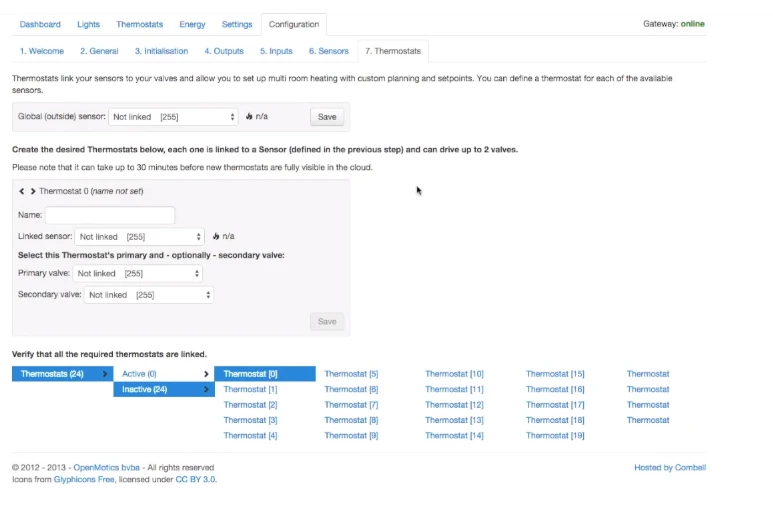Open the OpenMotics bvba footer link

(106, 468)
